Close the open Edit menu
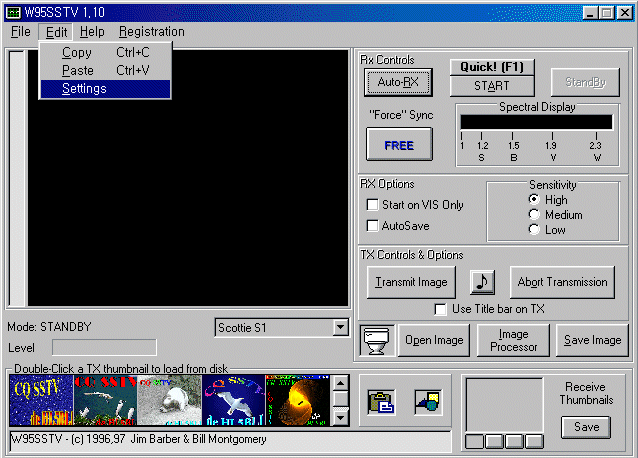The image size is (638, 458). tap(56, 32)
